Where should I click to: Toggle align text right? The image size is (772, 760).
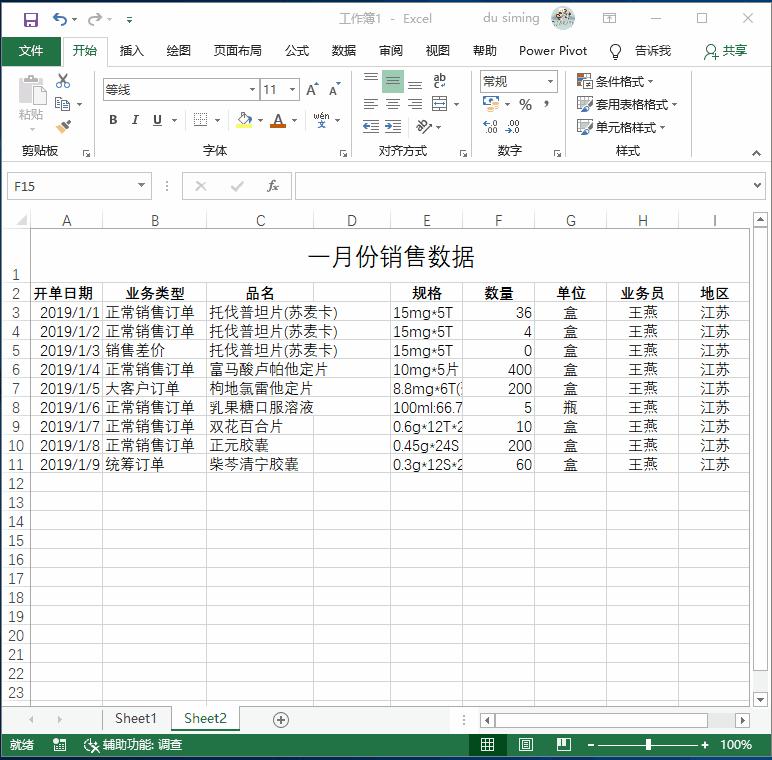pos(415,104)
